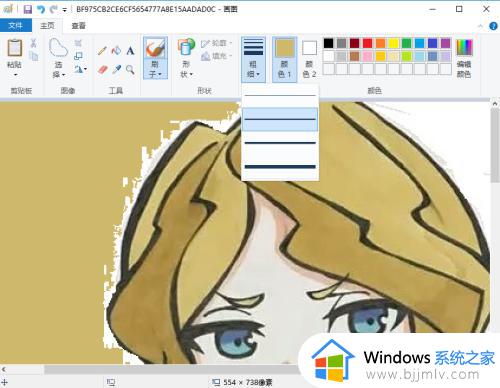
Task: Expand the 粘贴 dropdown arrow
Action: pyautogui.click(x=15, y=74)
